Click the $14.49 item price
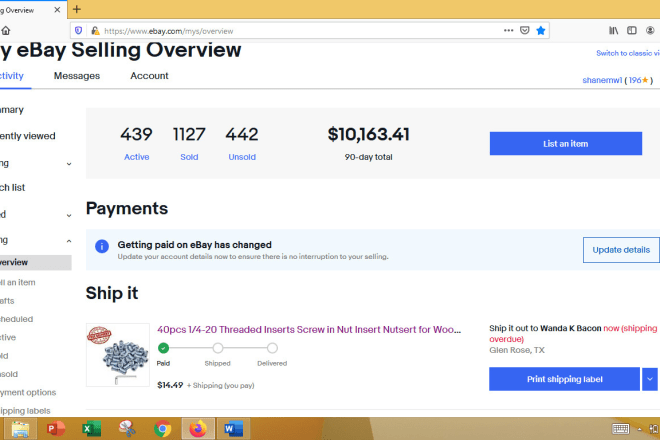 [170, 385]
